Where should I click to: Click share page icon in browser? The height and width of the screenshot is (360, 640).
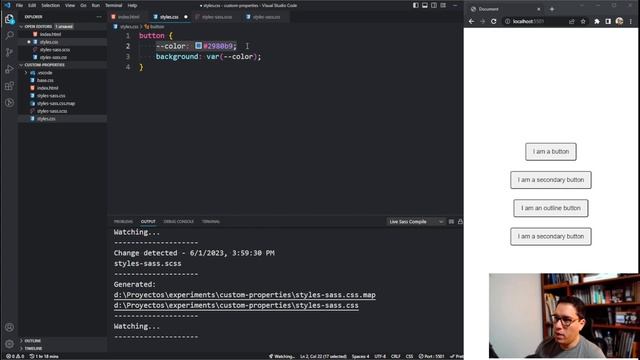[571, 21]
